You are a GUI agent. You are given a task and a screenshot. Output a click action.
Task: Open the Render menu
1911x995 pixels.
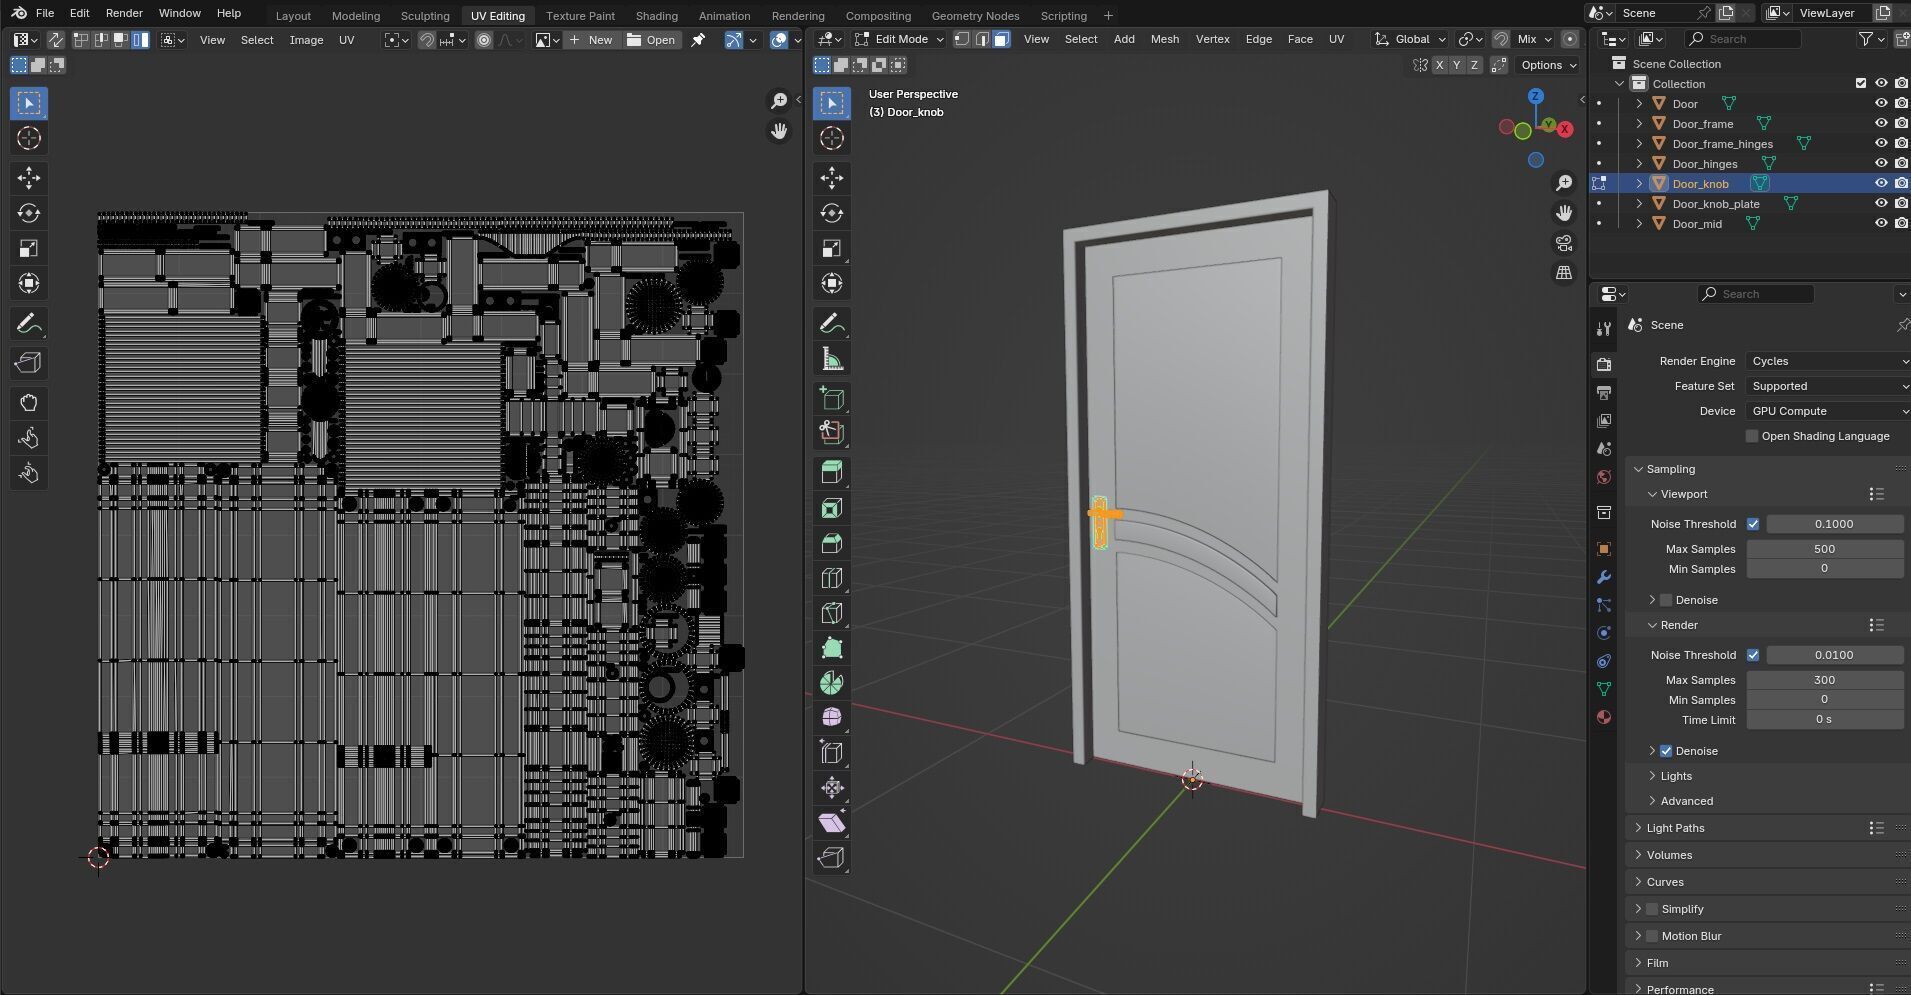(x=124, y=13)
